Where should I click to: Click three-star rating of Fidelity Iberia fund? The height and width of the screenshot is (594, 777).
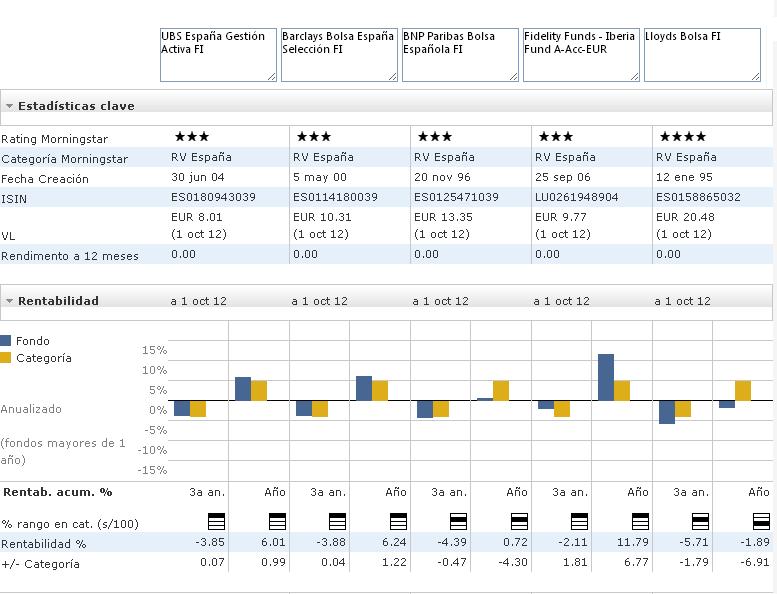(555, 137)
